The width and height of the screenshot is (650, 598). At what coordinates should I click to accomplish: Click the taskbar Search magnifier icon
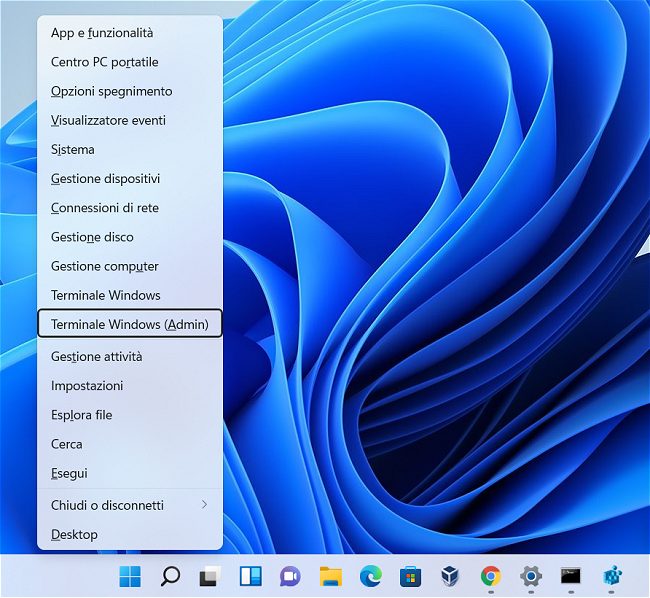tap(170, 576)
